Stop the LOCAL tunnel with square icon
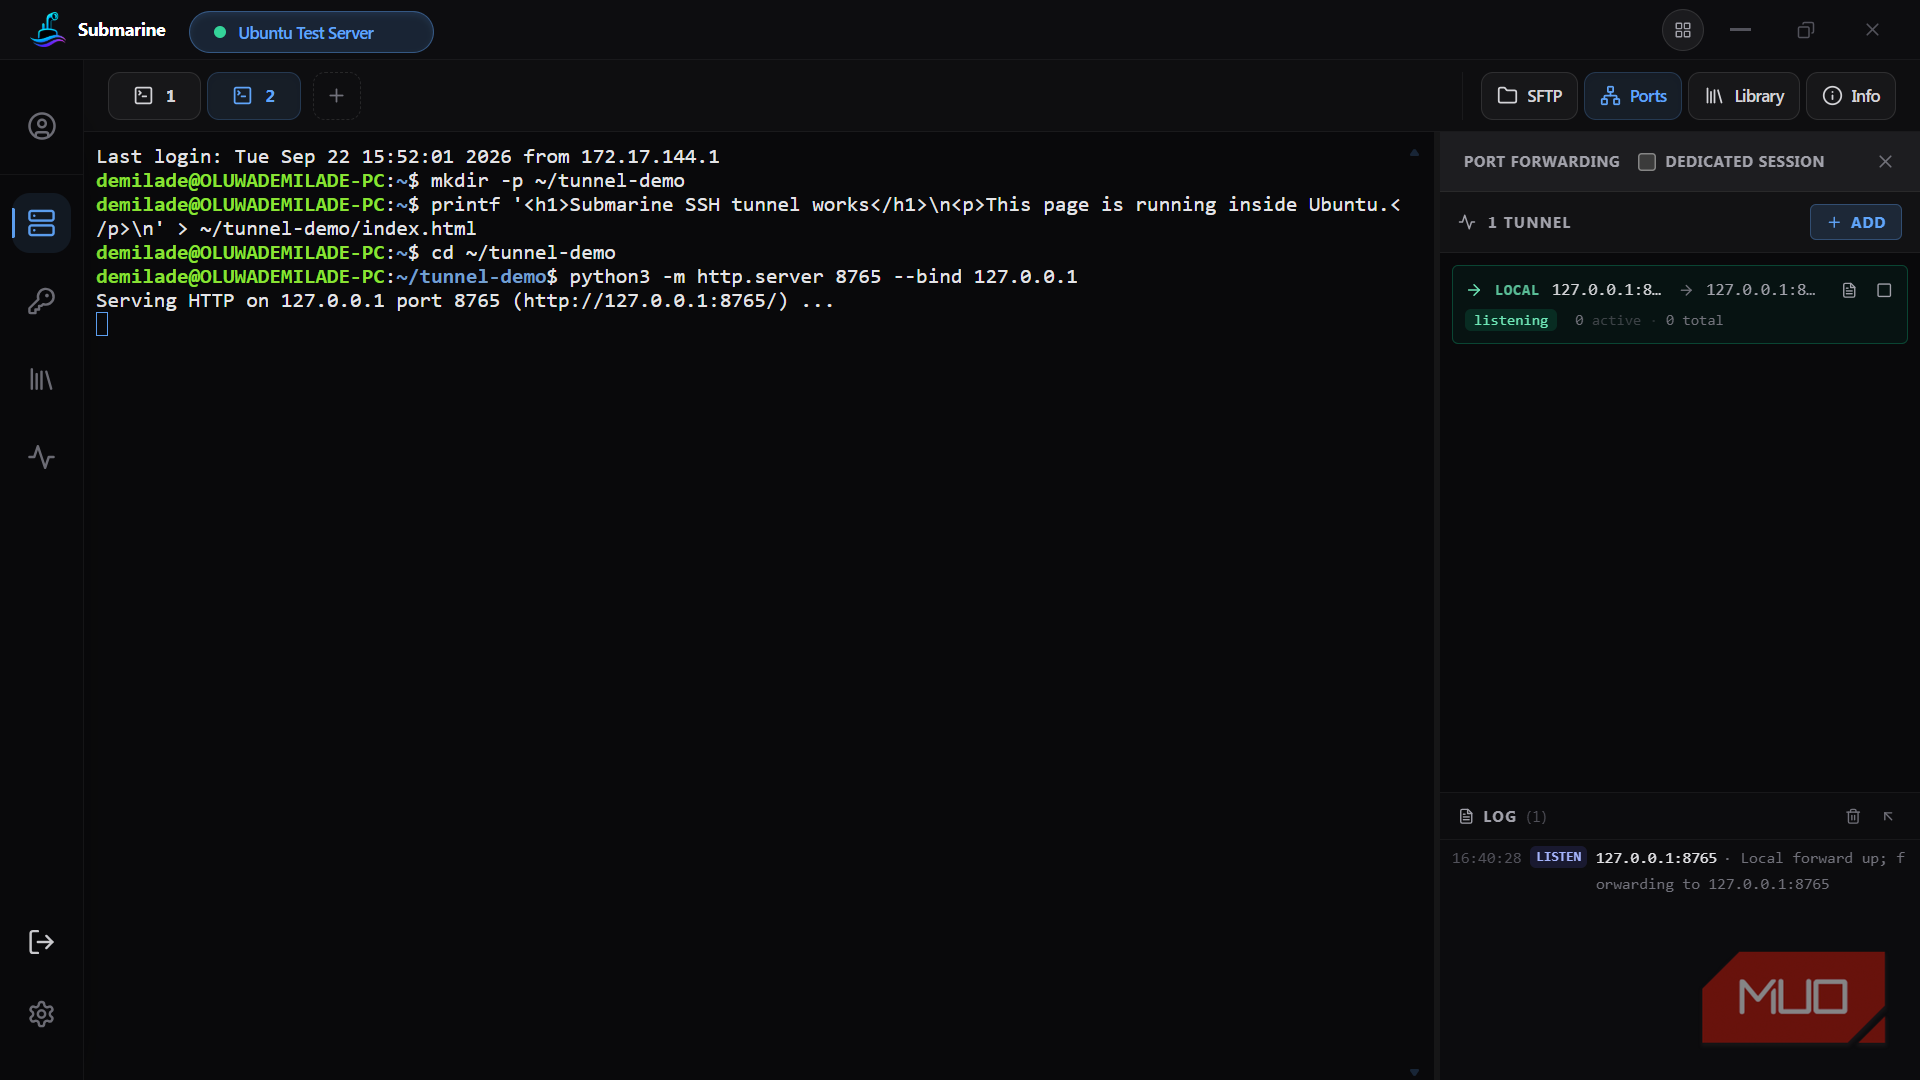 click(1884, 290)
